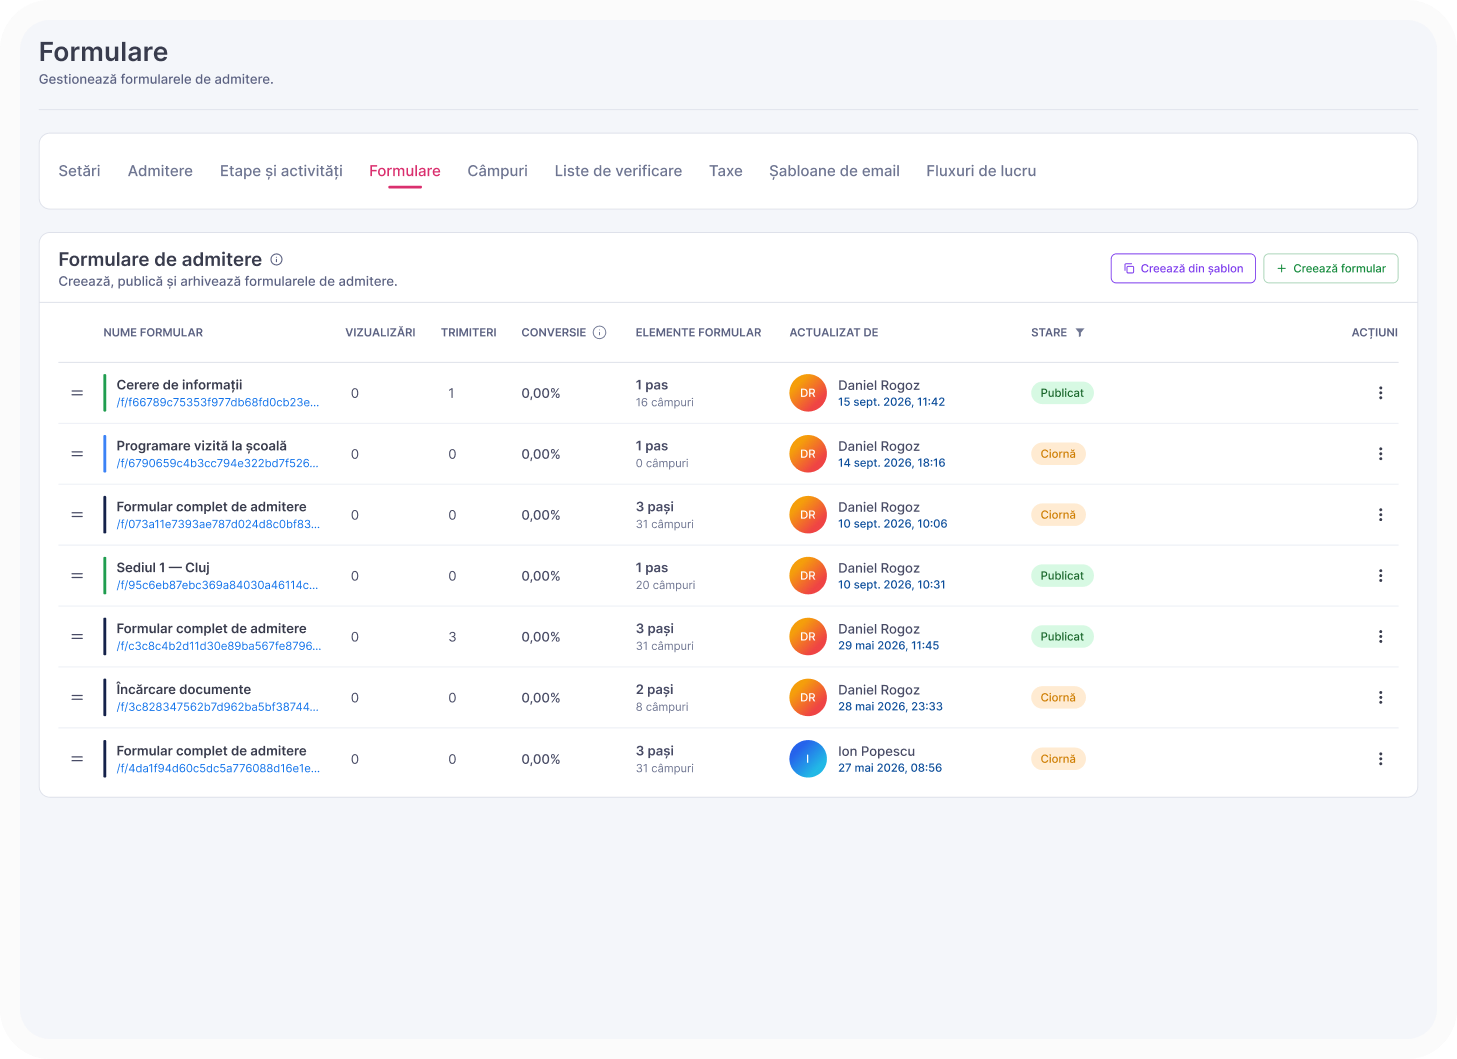1457x1059 pixels.
Task: Open the Șabloane de email tab
Action: pos(834,171)
